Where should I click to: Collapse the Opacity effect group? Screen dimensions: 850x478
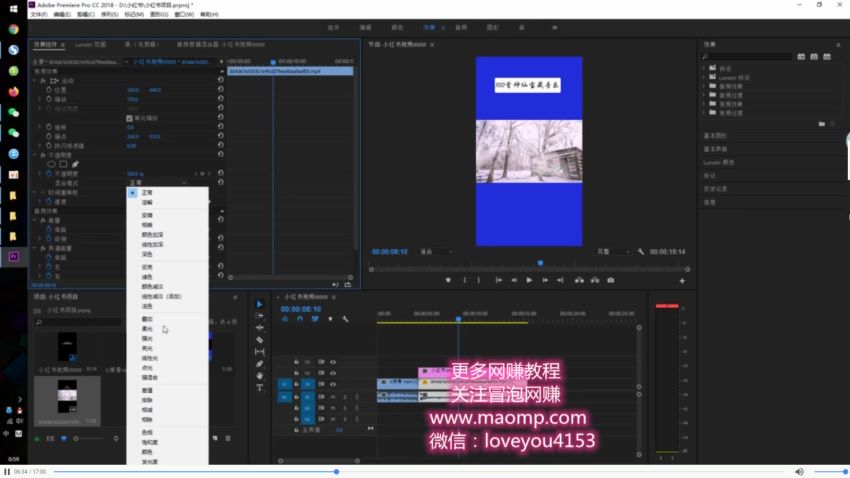[35, 155]
